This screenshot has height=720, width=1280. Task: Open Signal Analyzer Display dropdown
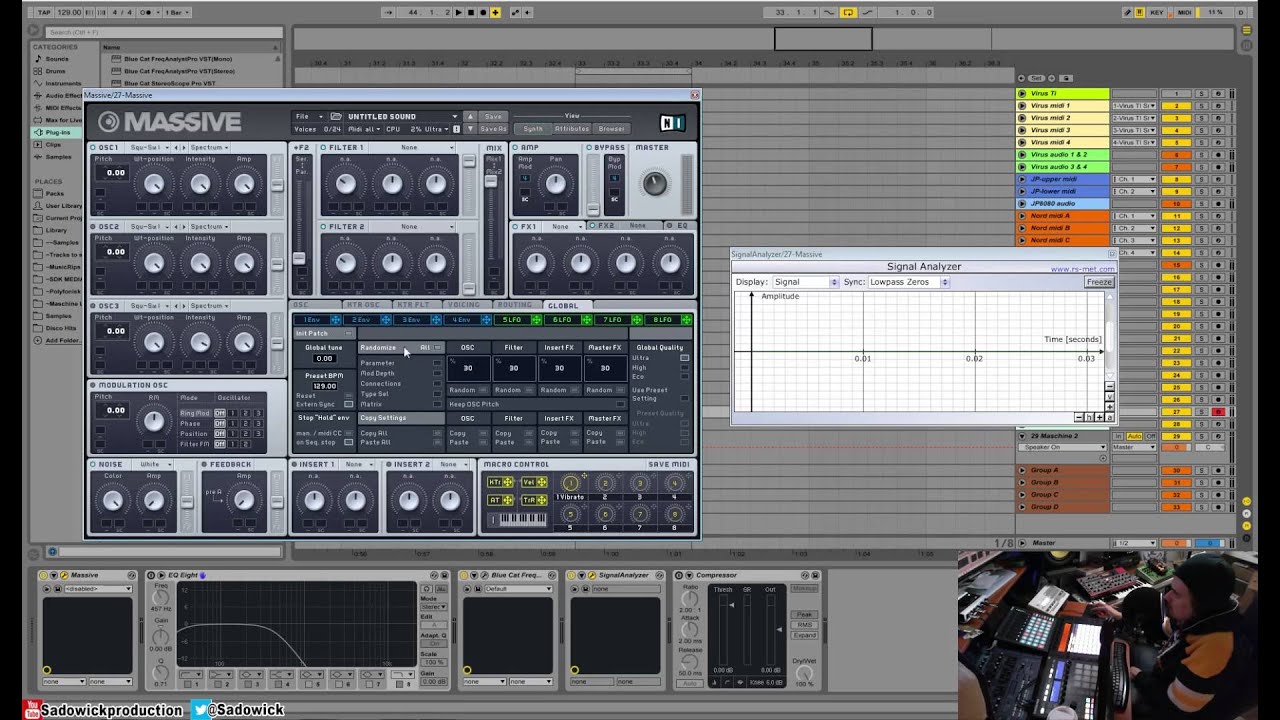pyautogui.click(x=806, y=282)
